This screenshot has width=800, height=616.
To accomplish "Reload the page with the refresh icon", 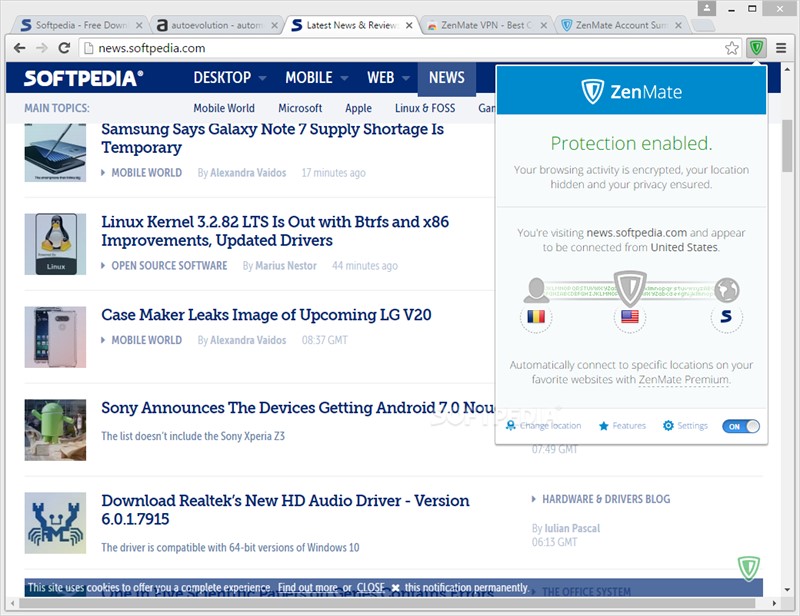I will [x=64, y=48].
